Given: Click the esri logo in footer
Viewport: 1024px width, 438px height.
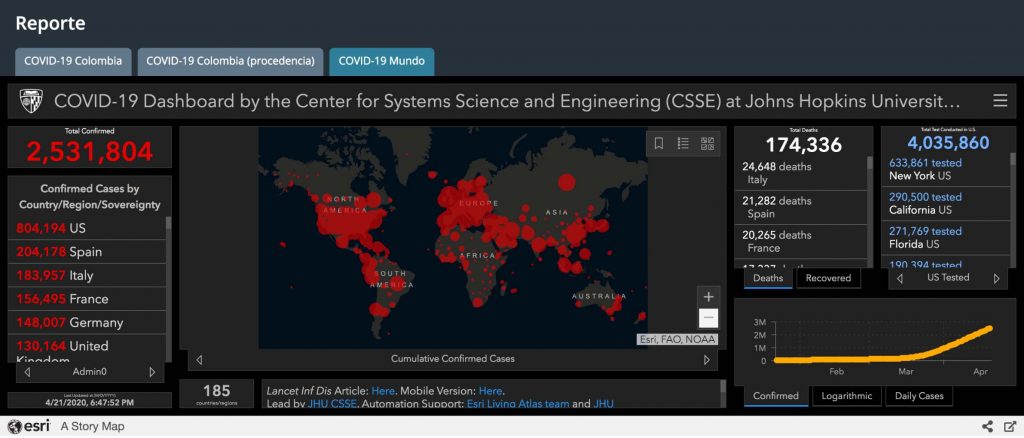Looking at the screenshot, I should click(x=29, y=427).
